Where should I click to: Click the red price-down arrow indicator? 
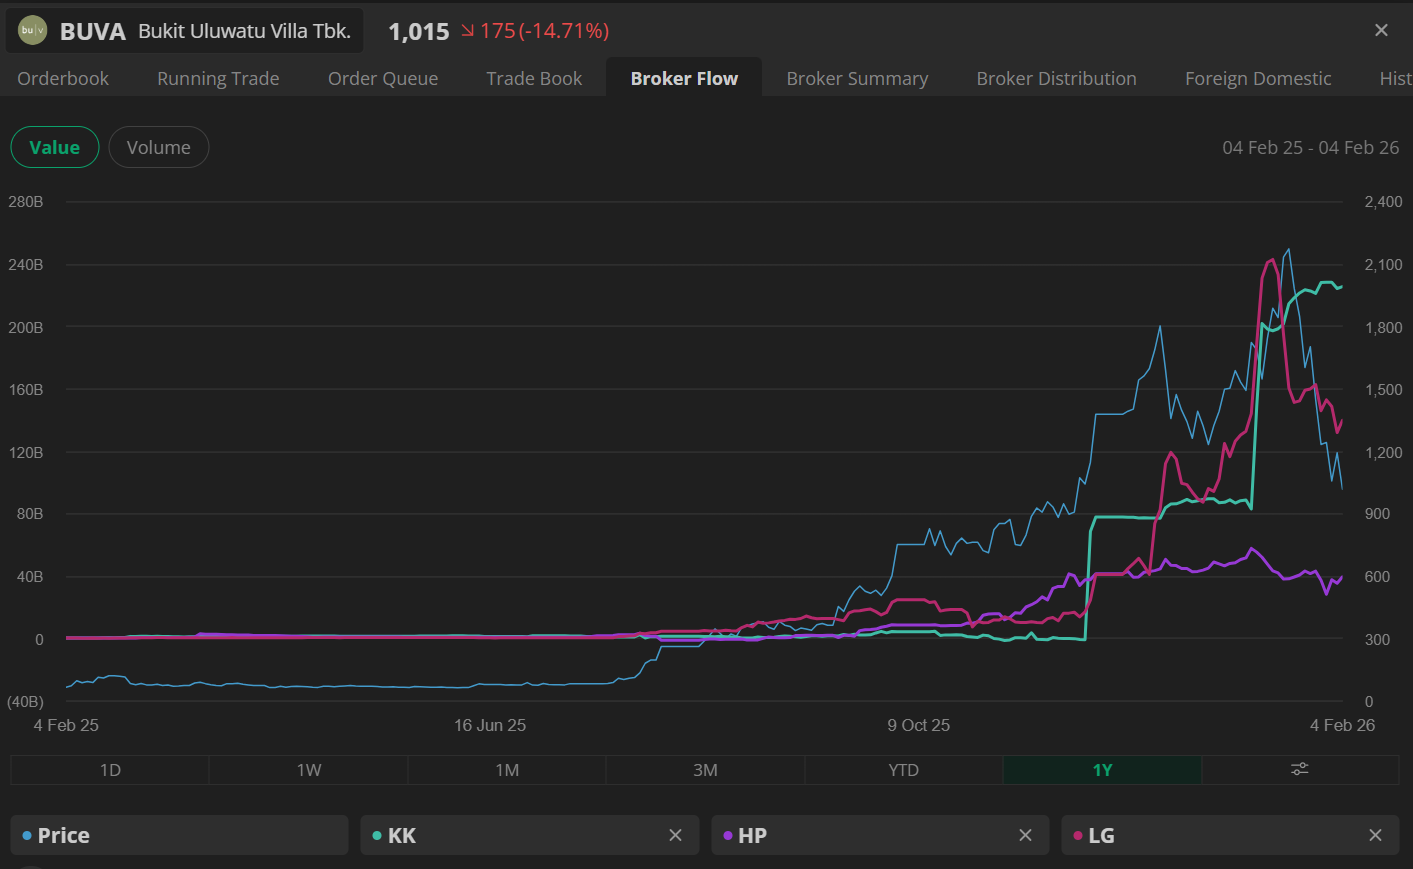tap(467, 31)
